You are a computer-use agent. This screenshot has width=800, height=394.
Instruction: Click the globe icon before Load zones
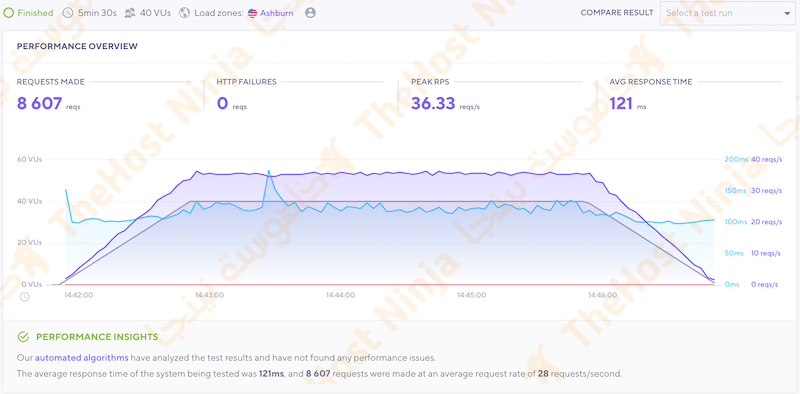184,13
